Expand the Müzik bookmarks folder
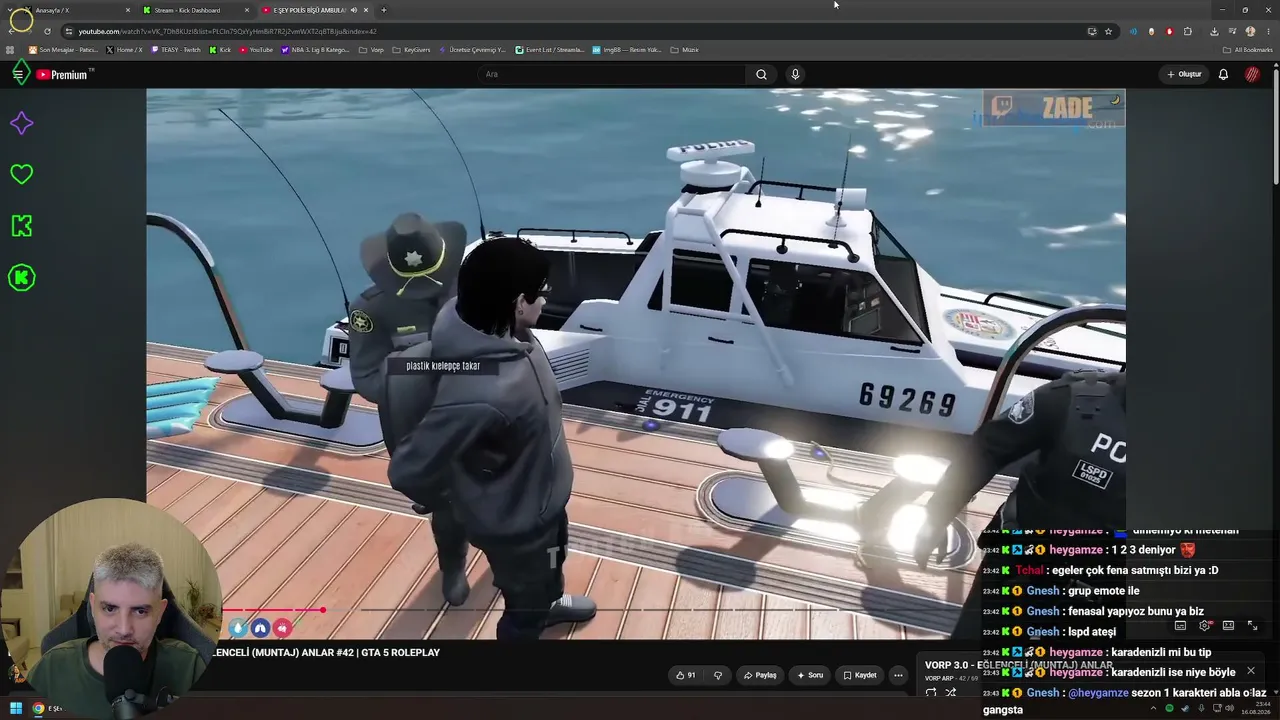The width and height of the screenshot is (1280, 720). tap(684, 50)
